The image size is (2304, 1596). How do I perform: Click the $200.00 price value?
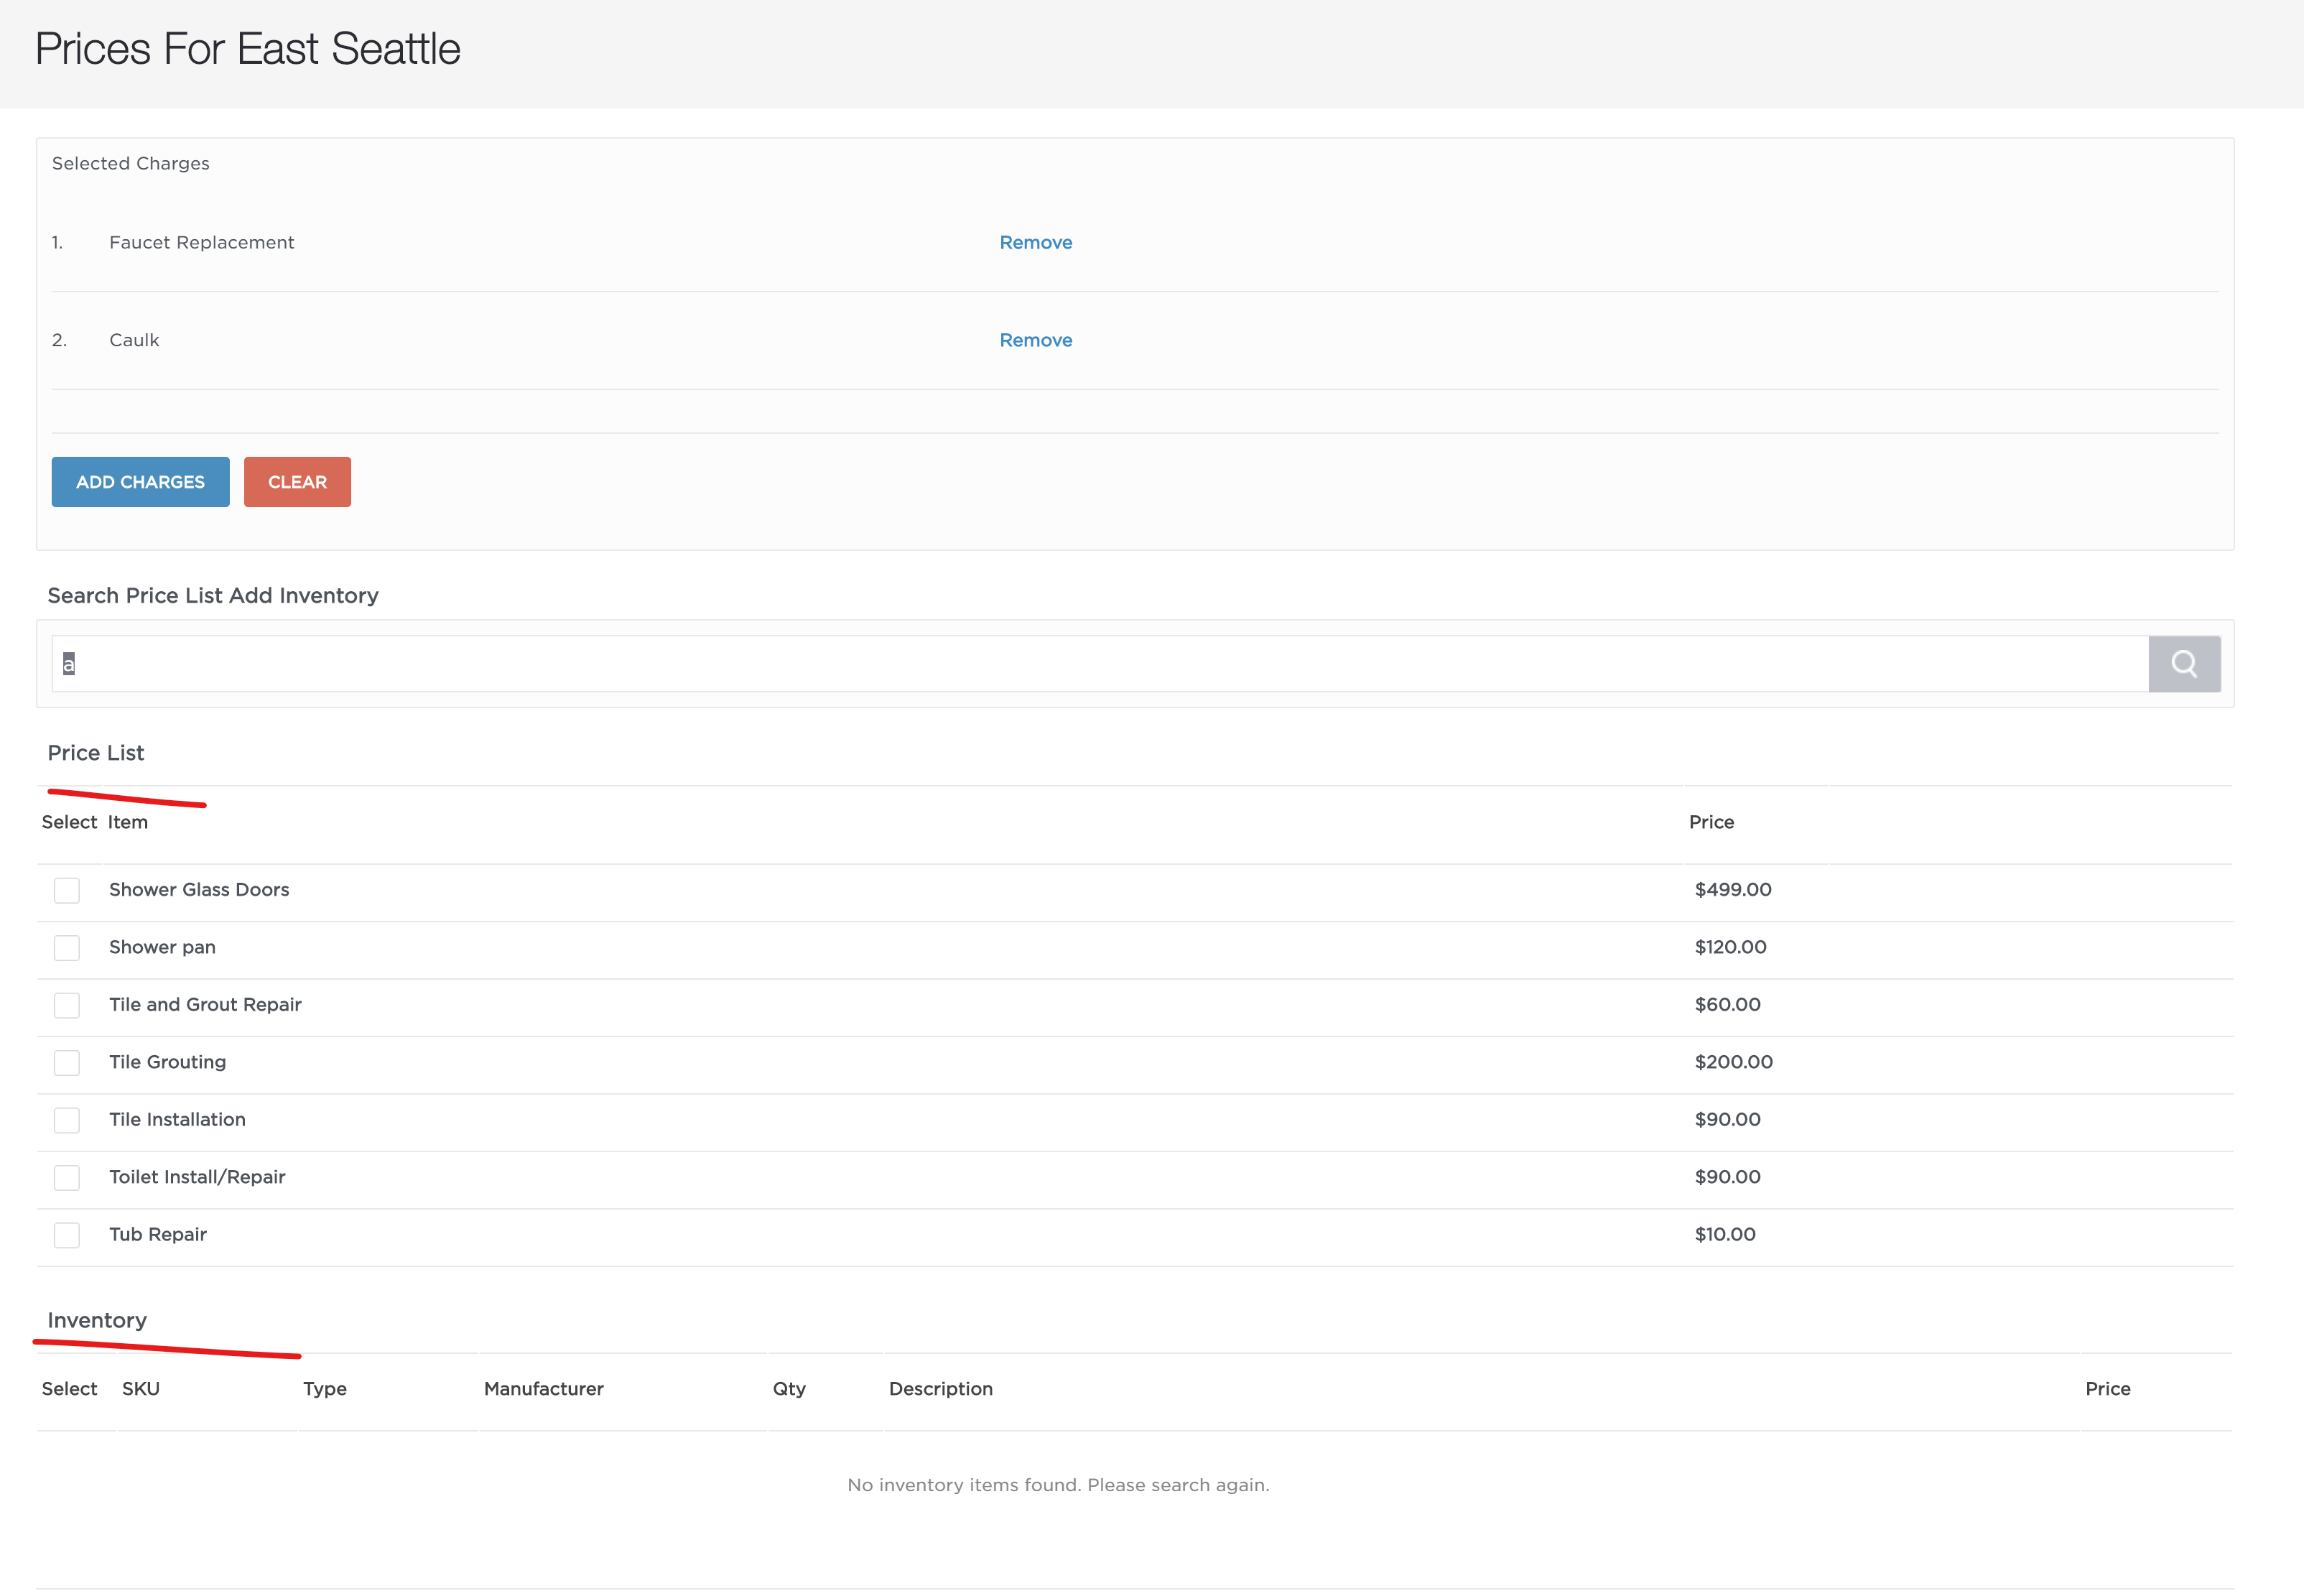pyautogui.click(x=1733, y=1062)
